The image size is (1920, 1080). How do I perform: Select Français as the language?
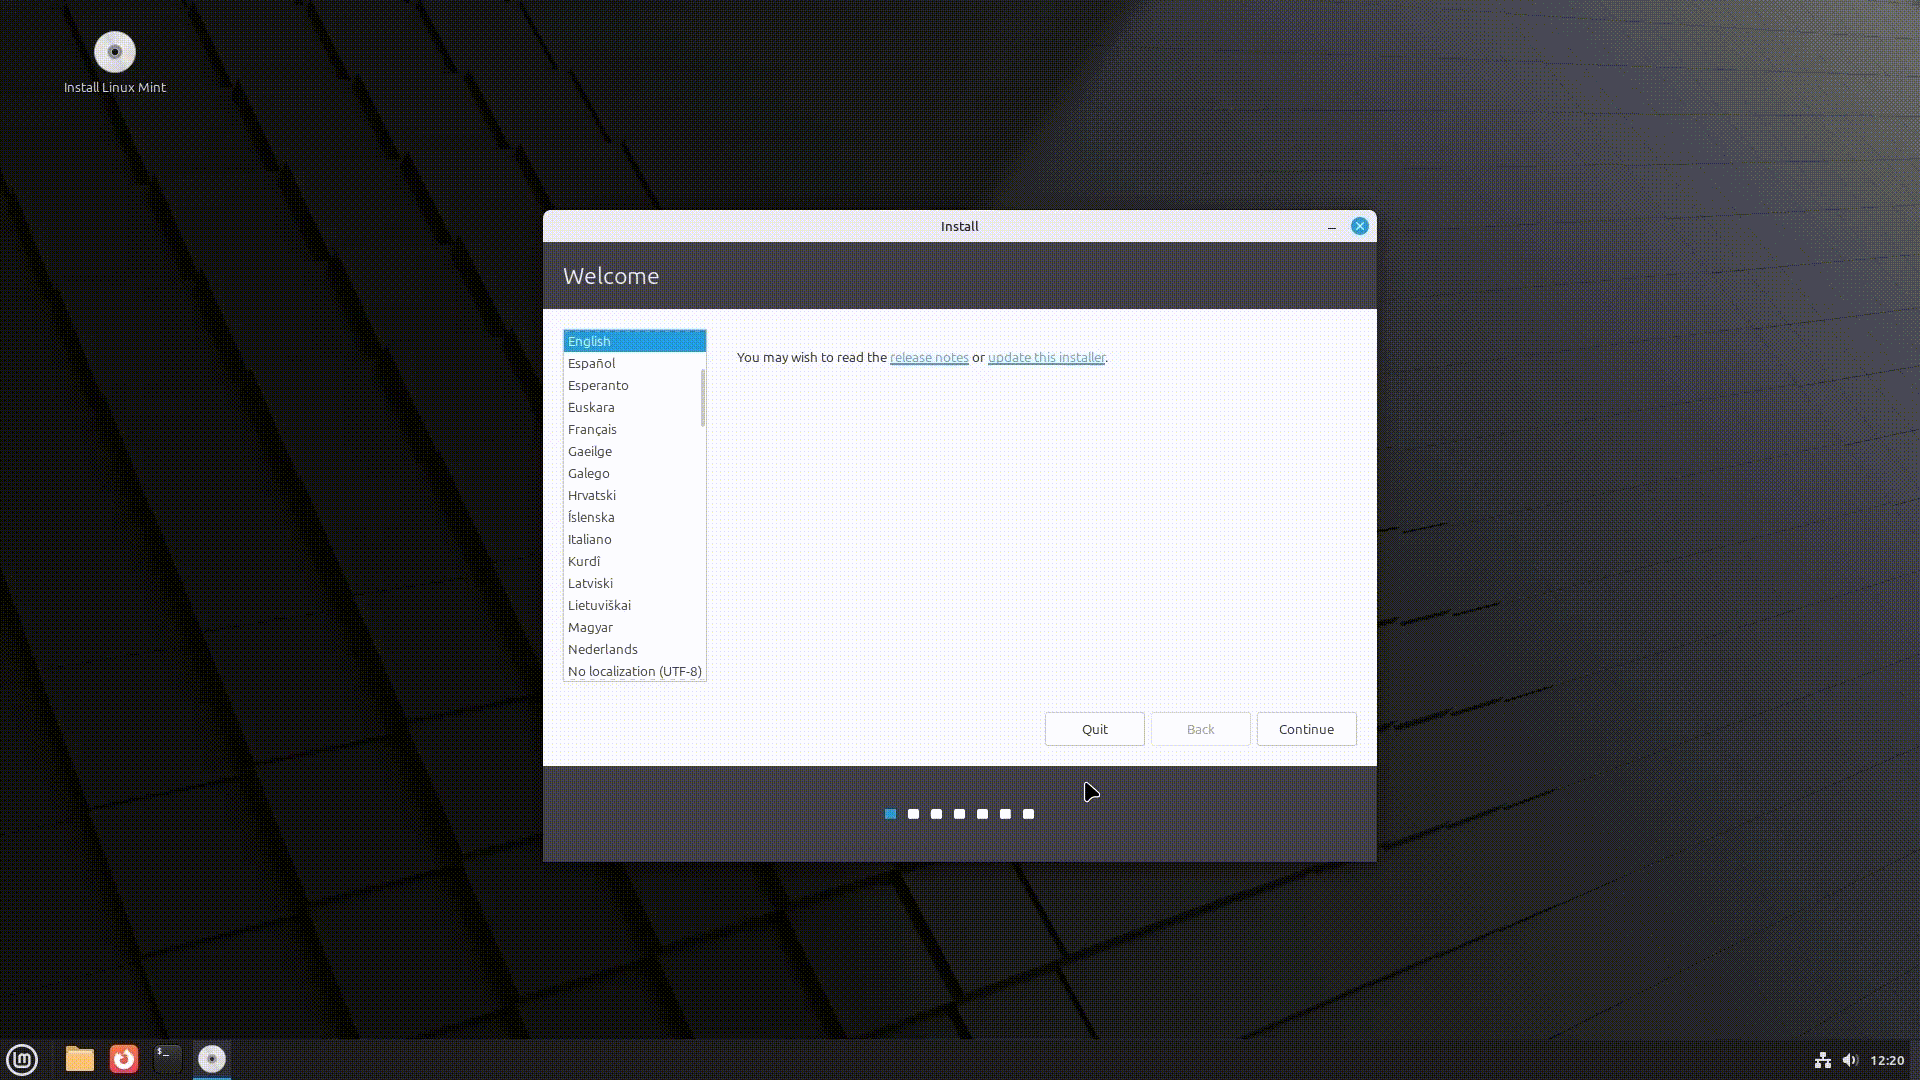pos(592,430)
